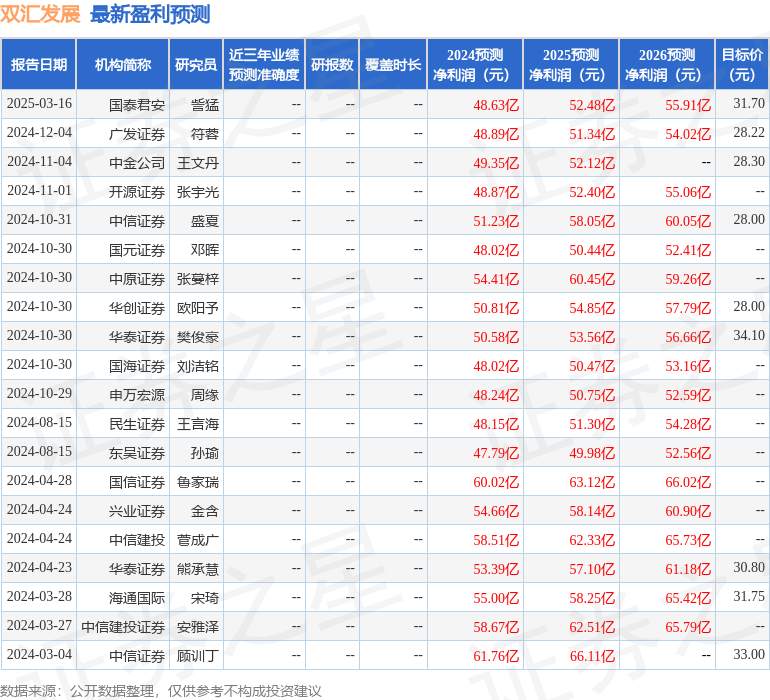Select target price 34.10
770x700 pixels.
(x=749, y=336)
